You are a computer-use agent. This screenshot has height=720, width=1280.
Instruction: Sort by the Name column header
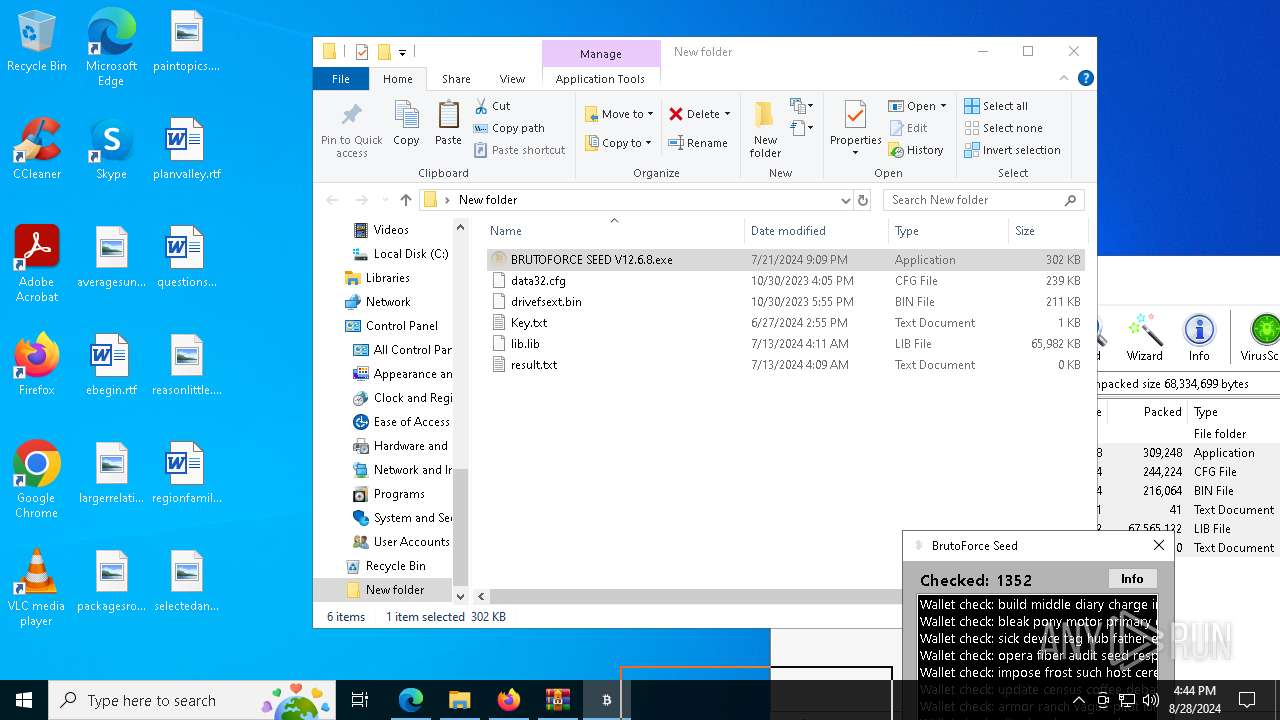coord(614,231)
